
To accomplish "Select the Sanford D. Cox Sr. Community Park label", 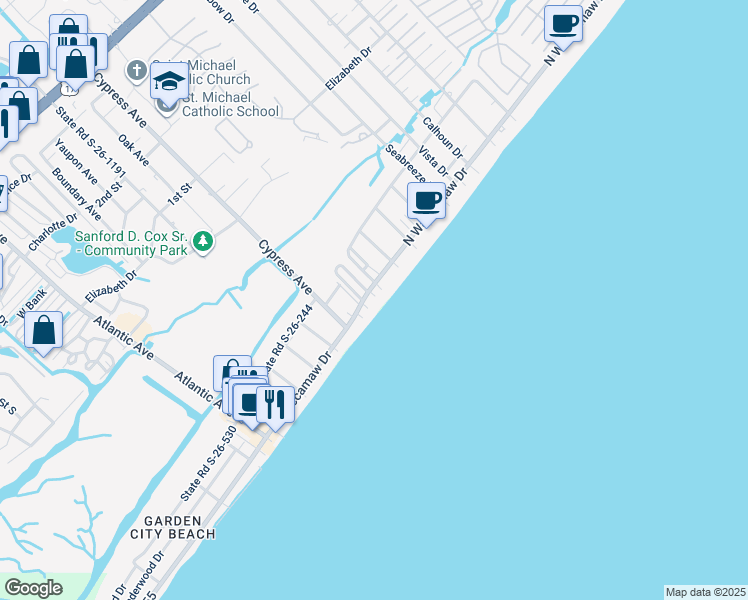I will [x=131, y=243].
